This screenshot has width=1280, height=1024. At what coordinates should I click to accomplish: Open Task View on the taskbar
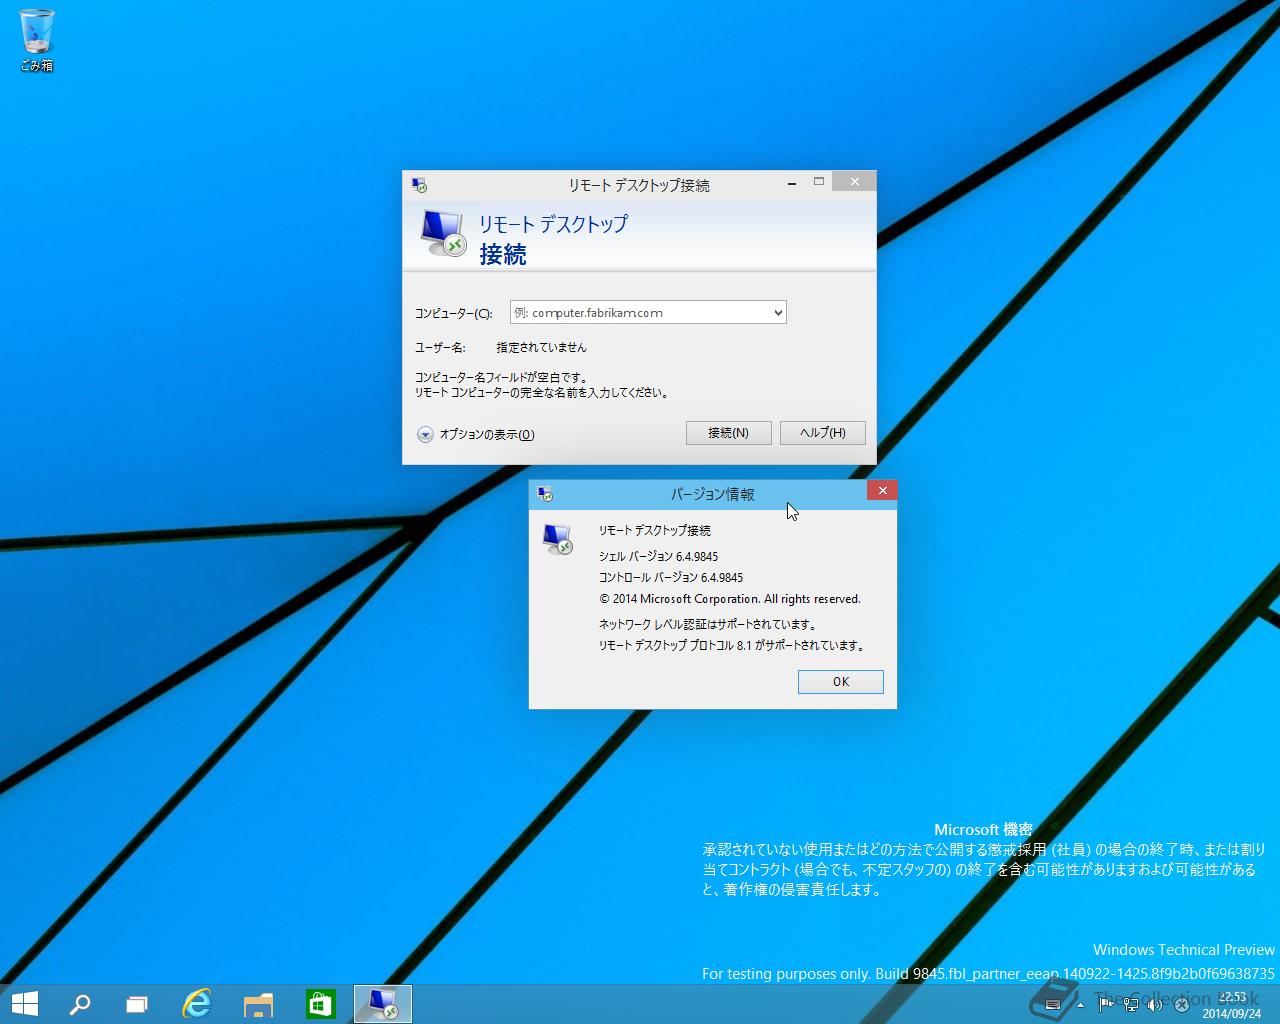pyautogui.click(x=137, y=1004)
